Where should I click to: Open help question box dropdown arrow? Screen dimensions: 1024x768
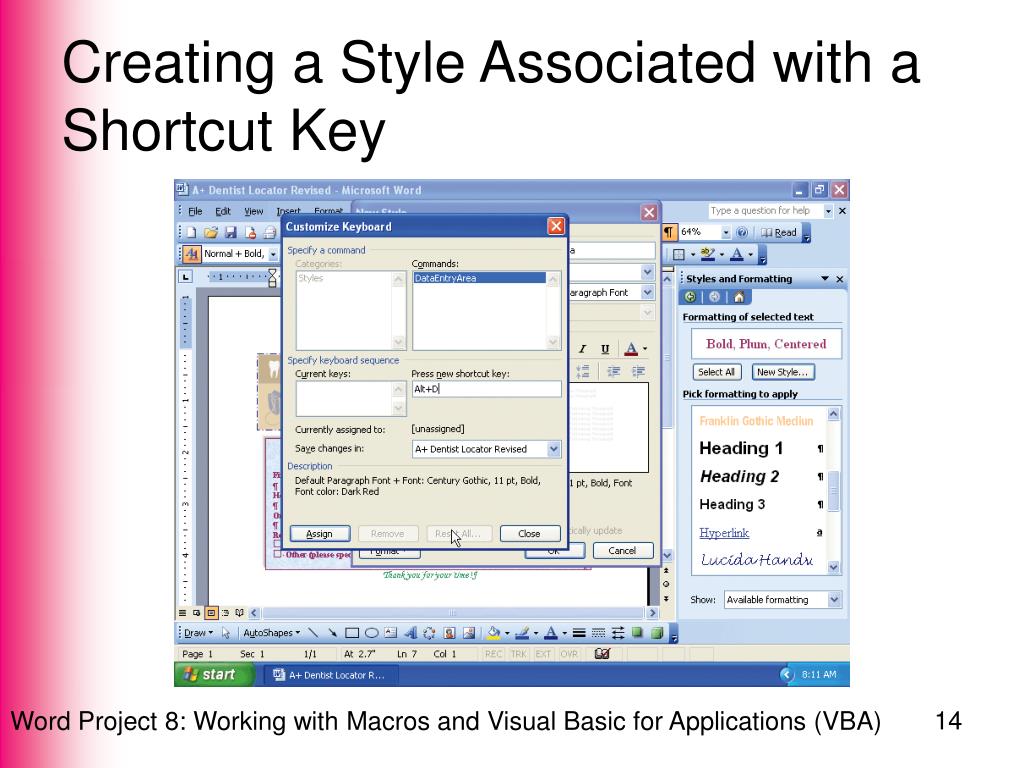828,211
